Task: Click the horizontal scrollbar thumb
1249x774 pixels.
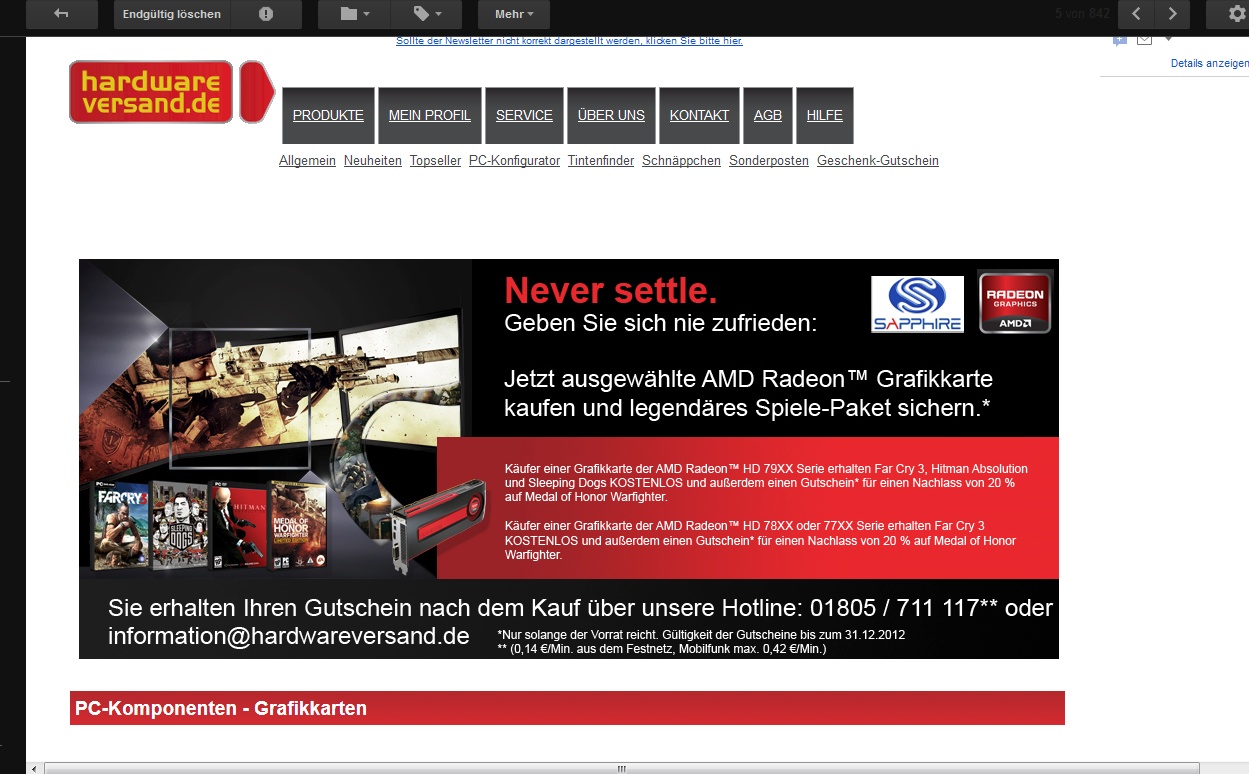Action: point(621,768)
